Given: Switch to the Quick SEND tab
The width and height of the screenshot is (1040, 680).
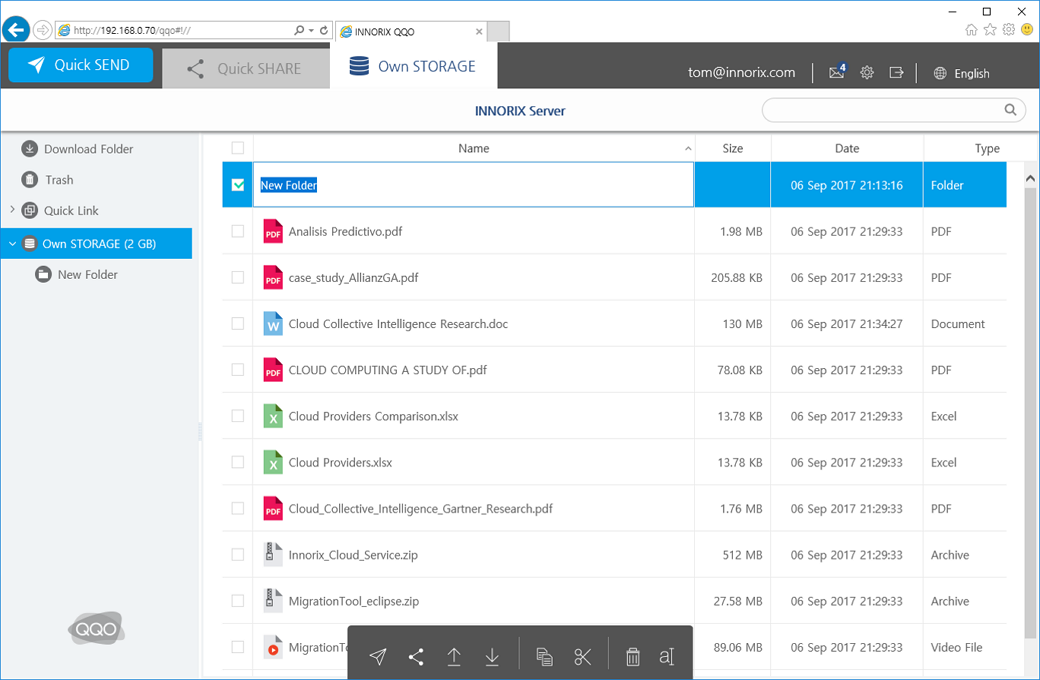Looking at the screenshot, I should point(80,65).
